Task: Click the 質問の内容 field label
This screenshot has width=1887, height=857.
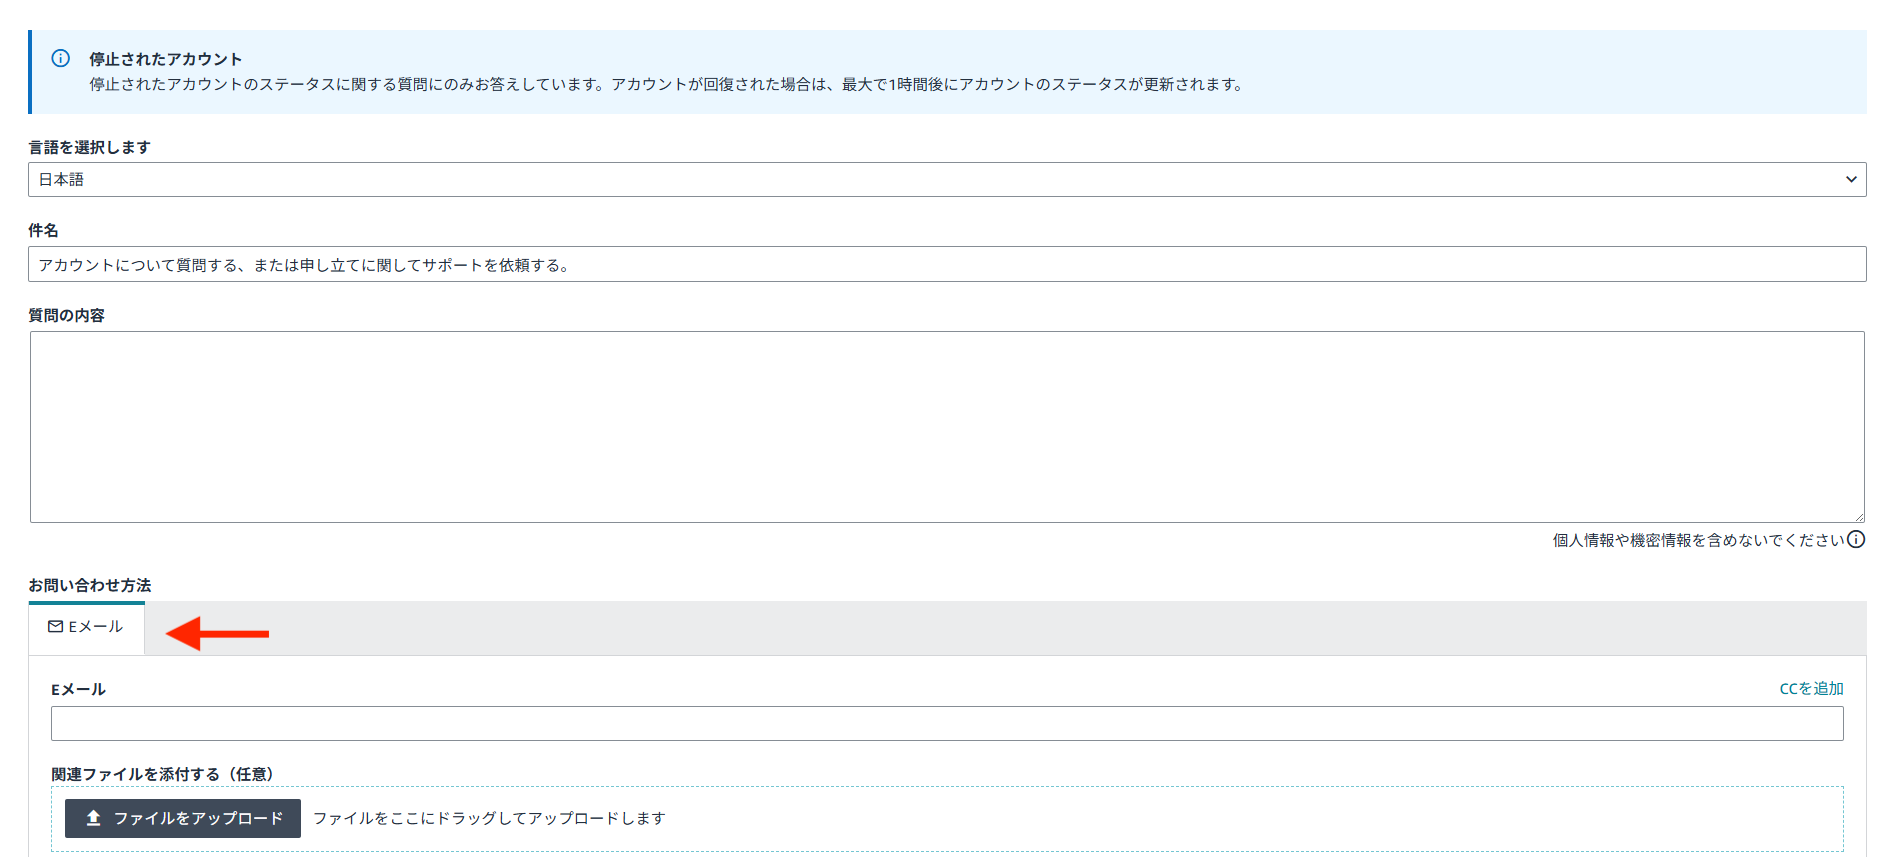Action: 67,315
